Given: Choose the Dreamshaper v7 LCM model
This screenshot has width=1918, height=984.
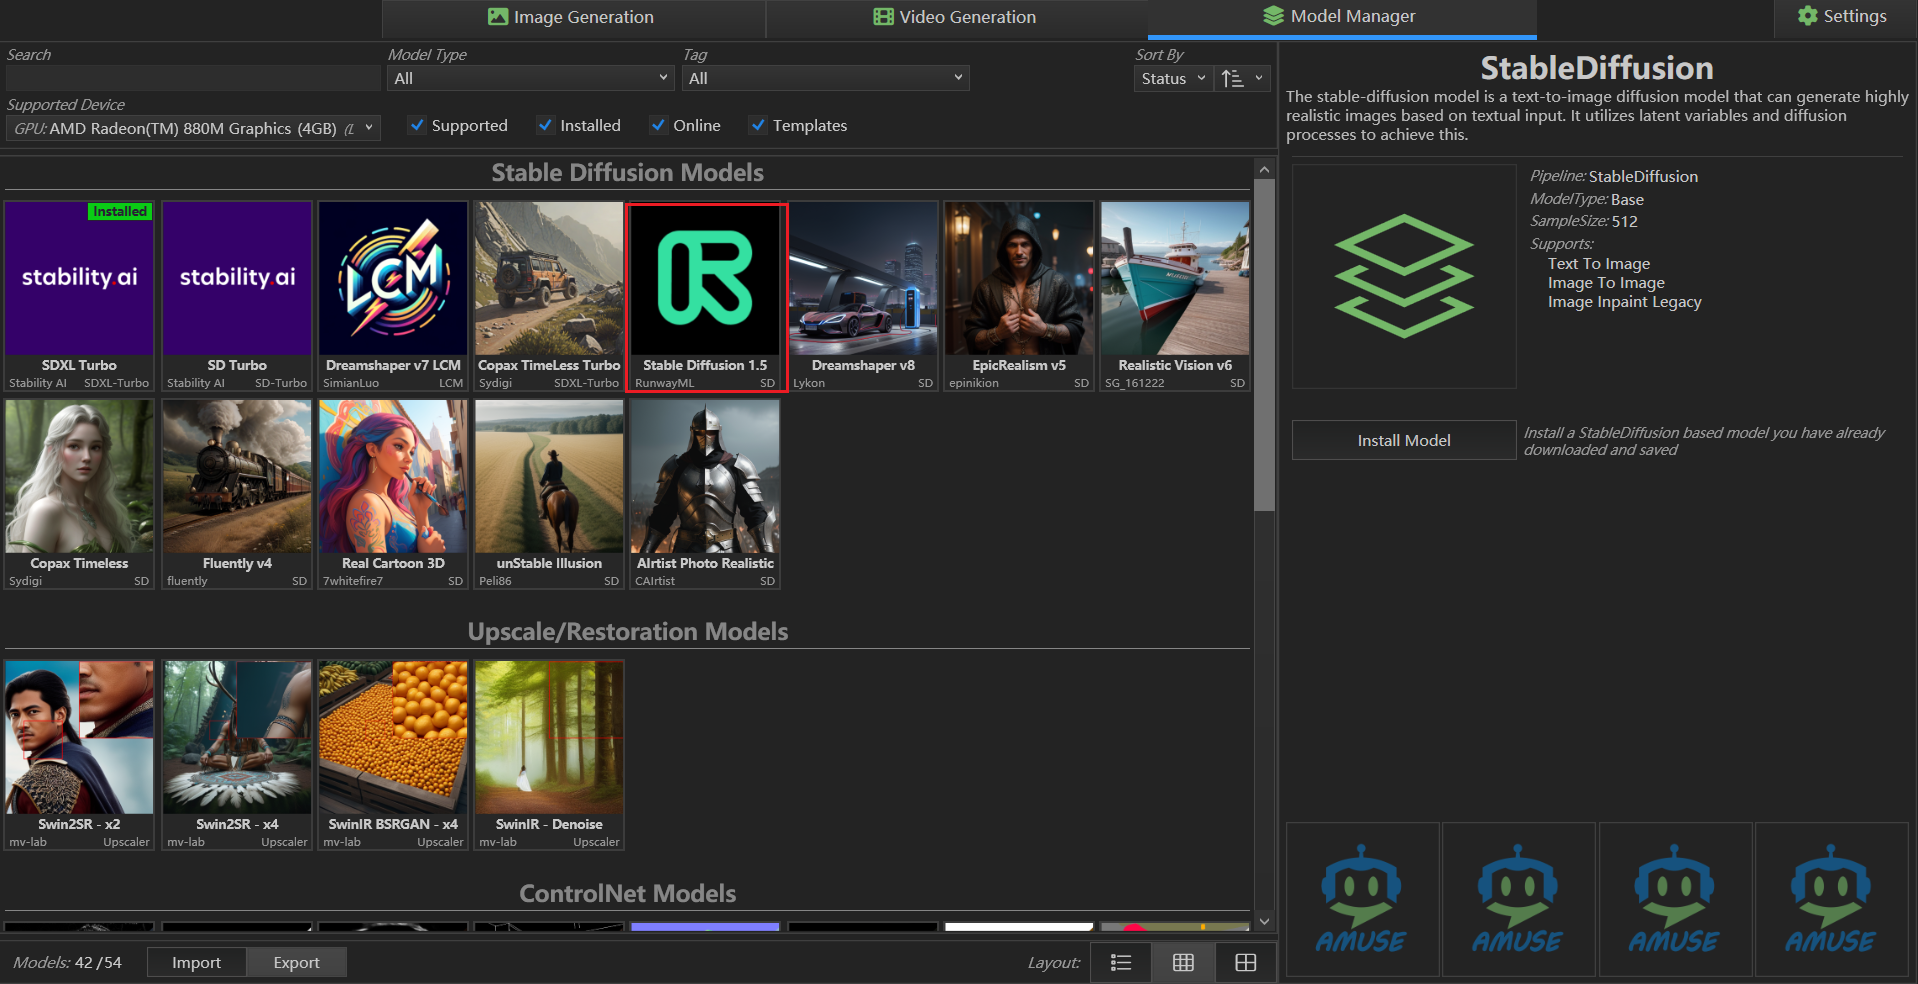Looking at the screenshot, I should pos(393,296).
